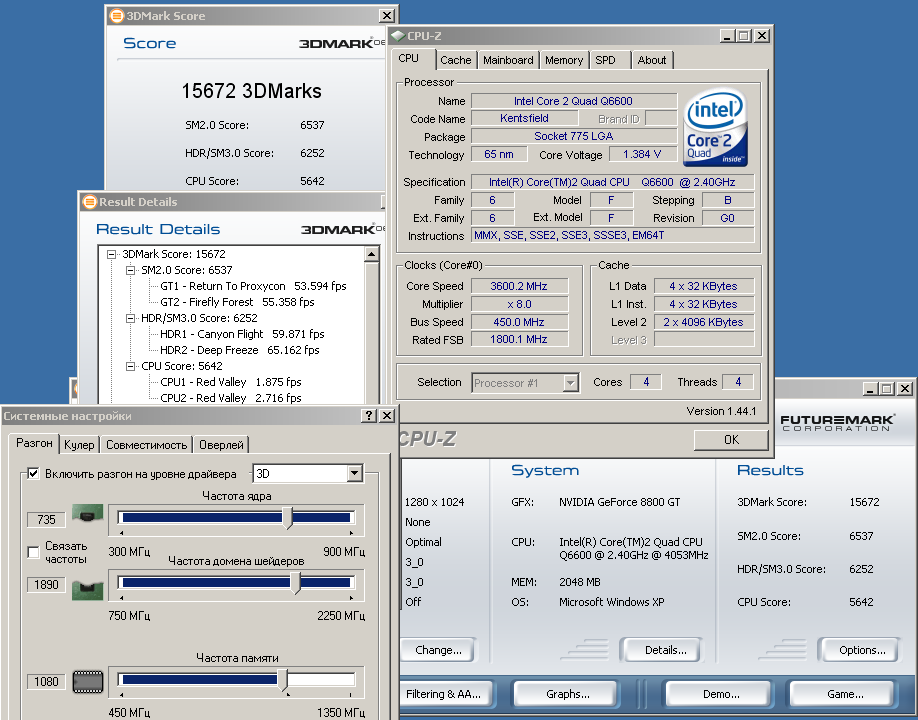Click the Core Voltage value 1.384 V
Screen dimensions: 918x720
tap(642, 155)
